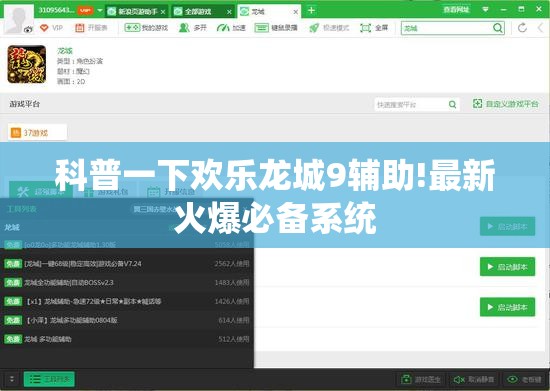This screenshot has width=550, height=391.
Task: Collapse panel with bottom-left double-arrow icon
Action: [12, 379]
